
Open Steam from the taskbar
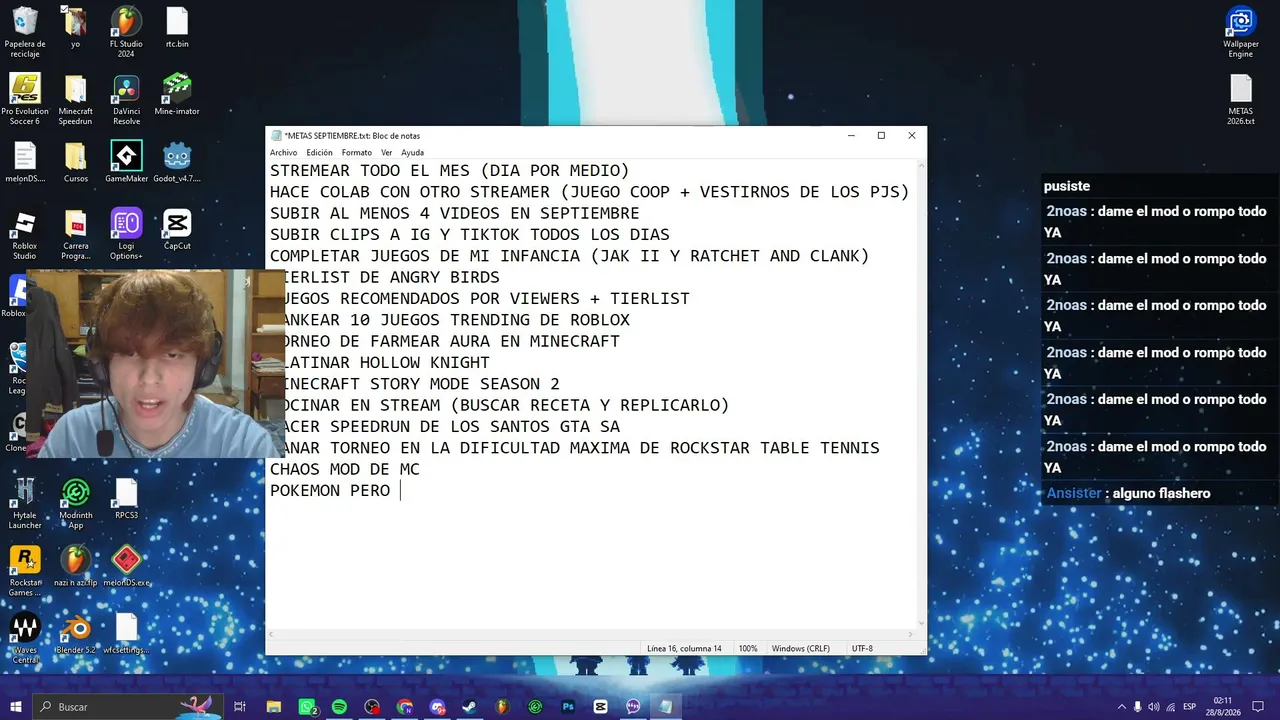pos(469,706)
